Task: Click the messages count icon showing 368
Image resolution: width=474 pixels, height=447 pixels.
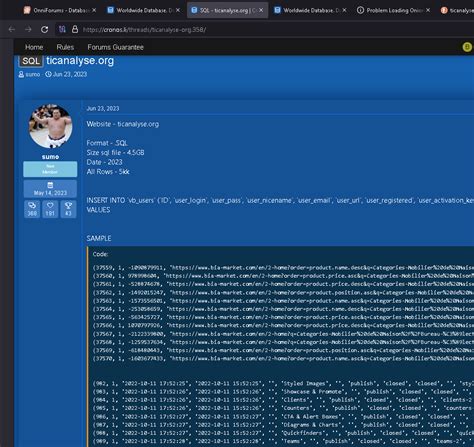Action: pos(32,205)
